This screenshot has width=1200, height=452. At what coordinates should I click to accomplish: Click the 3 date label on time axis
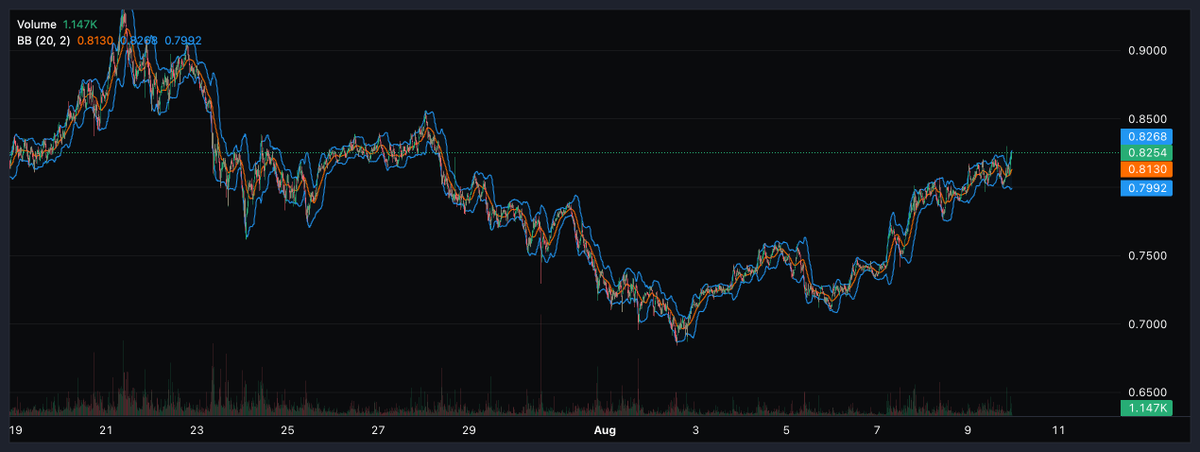click(695, 430)
